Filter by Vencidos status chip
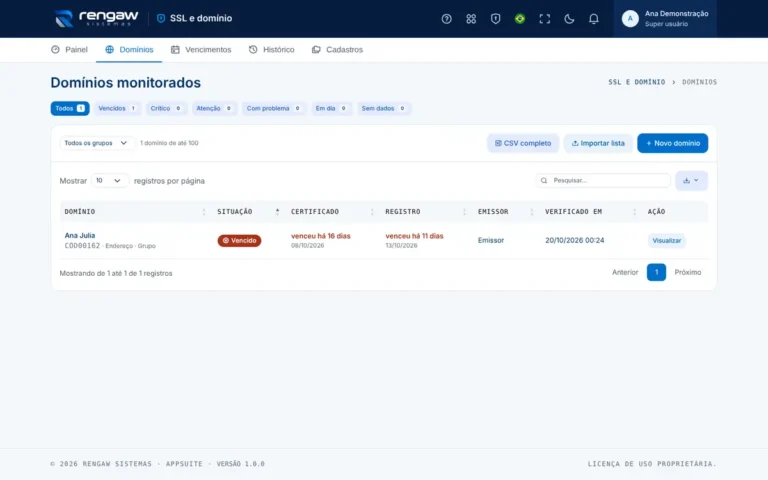Viewport: 768px width, 480px height. 117,108
